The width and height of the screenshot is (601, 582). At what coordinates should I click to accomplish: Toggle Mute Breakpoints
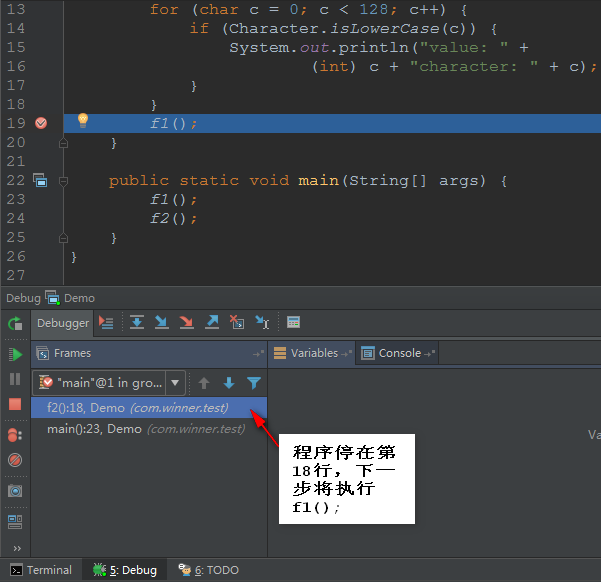[15, 460]
